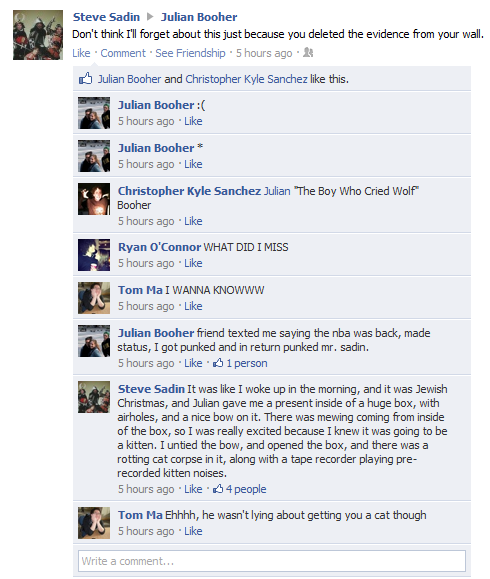The width and height of the screenshot is (490, 579).
Task: Open Tom Ma's profile from last comment
Action: click(140, 515)
